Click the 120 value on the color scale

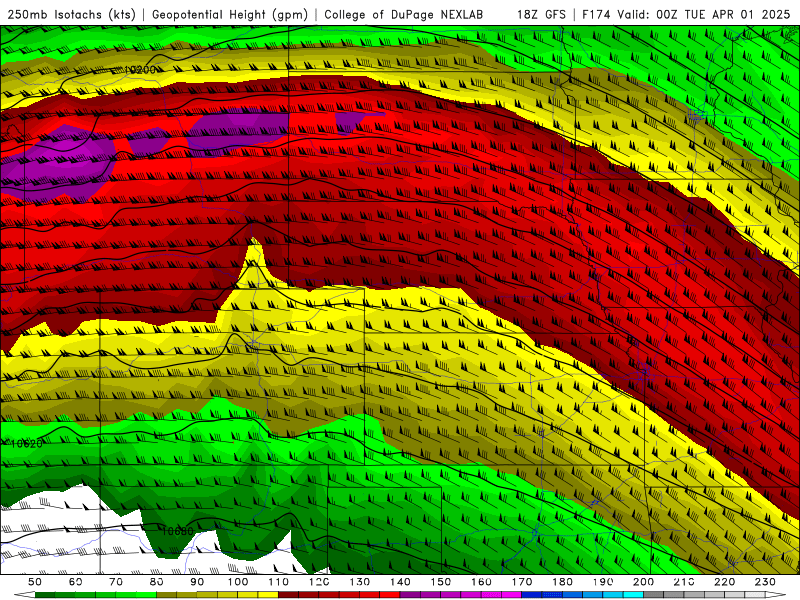(x=319, y=582)
